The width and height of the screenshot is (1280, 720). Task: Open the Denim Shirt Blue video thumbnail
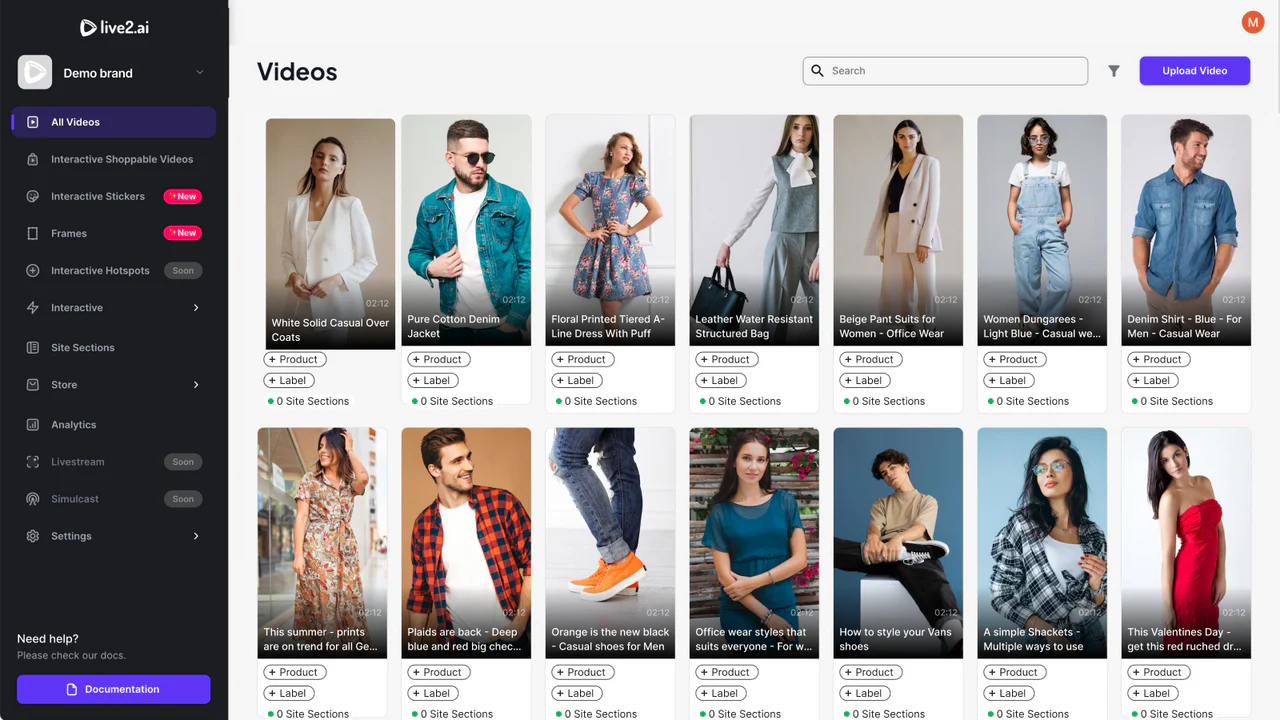click(x=1186, y=230)
